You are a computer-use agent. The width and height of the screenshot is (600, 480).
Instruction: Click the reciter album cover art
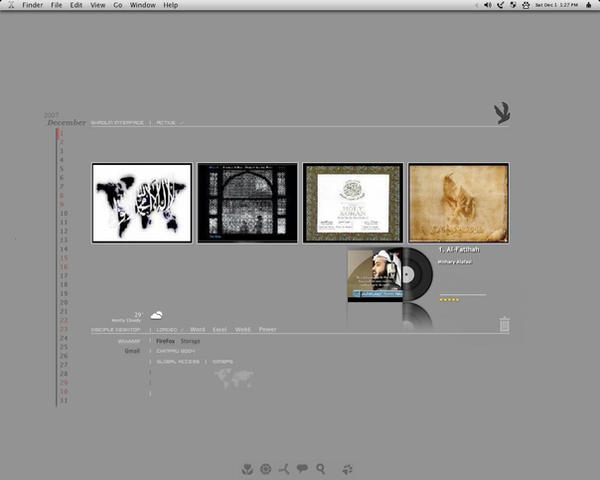[x=375, y=274]
